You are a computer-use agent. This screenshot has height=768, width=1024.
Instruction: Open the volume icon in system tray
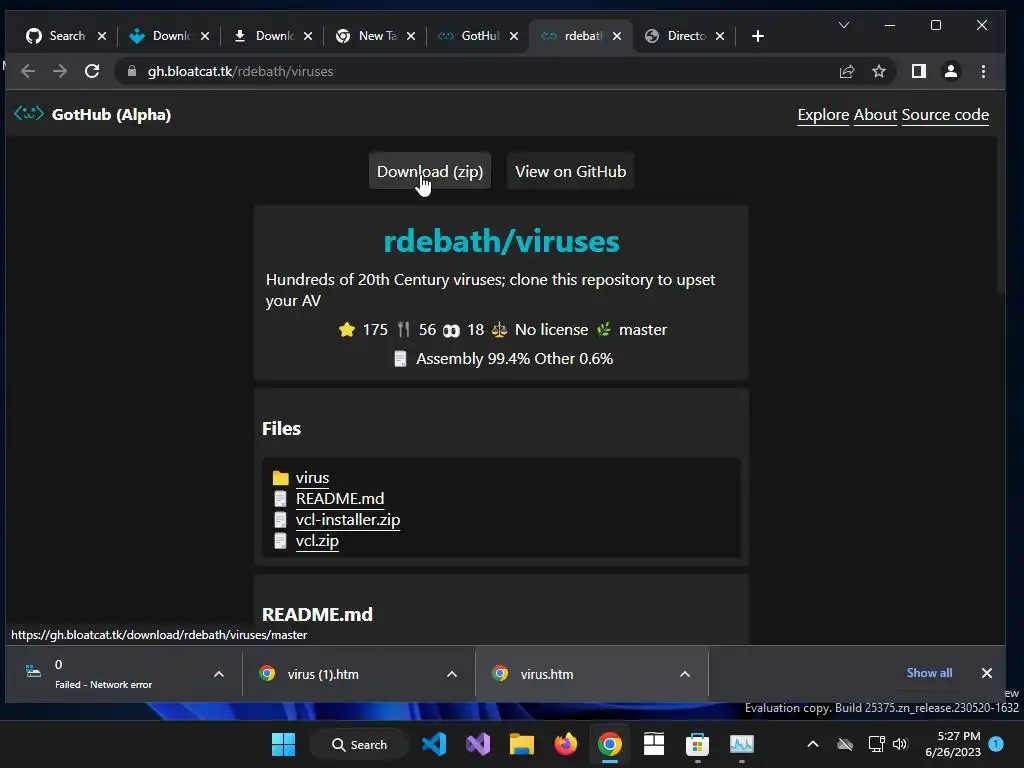(x=901, y=744)
